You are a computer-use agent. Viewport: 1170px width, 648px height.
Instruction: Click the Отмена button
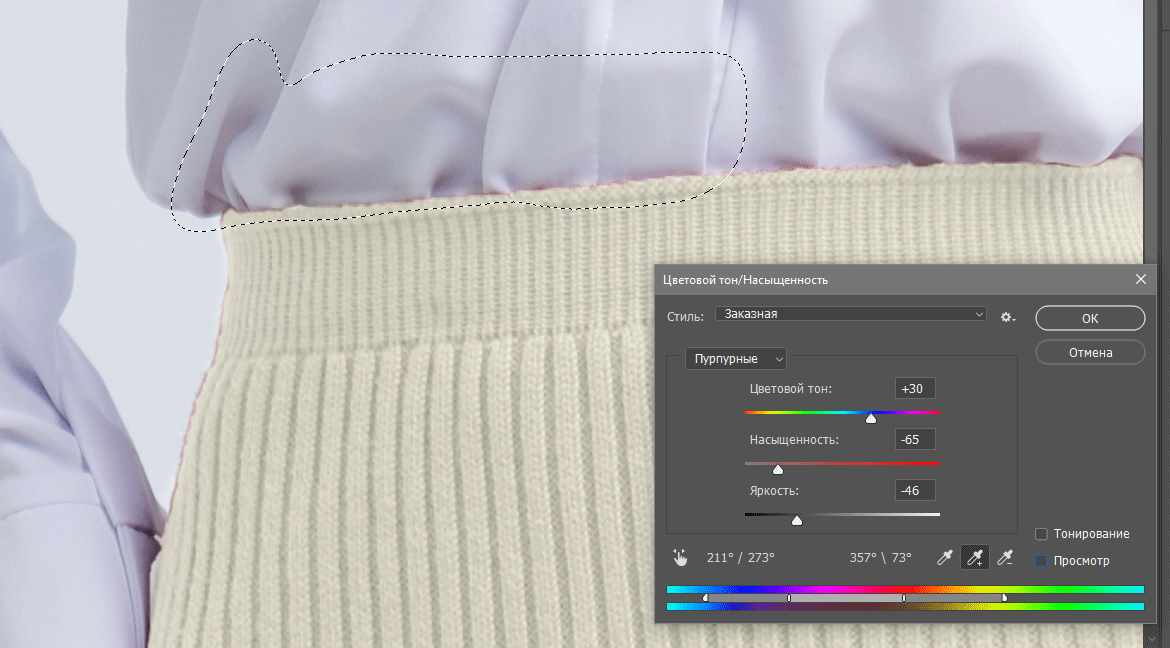(1090, 352)
